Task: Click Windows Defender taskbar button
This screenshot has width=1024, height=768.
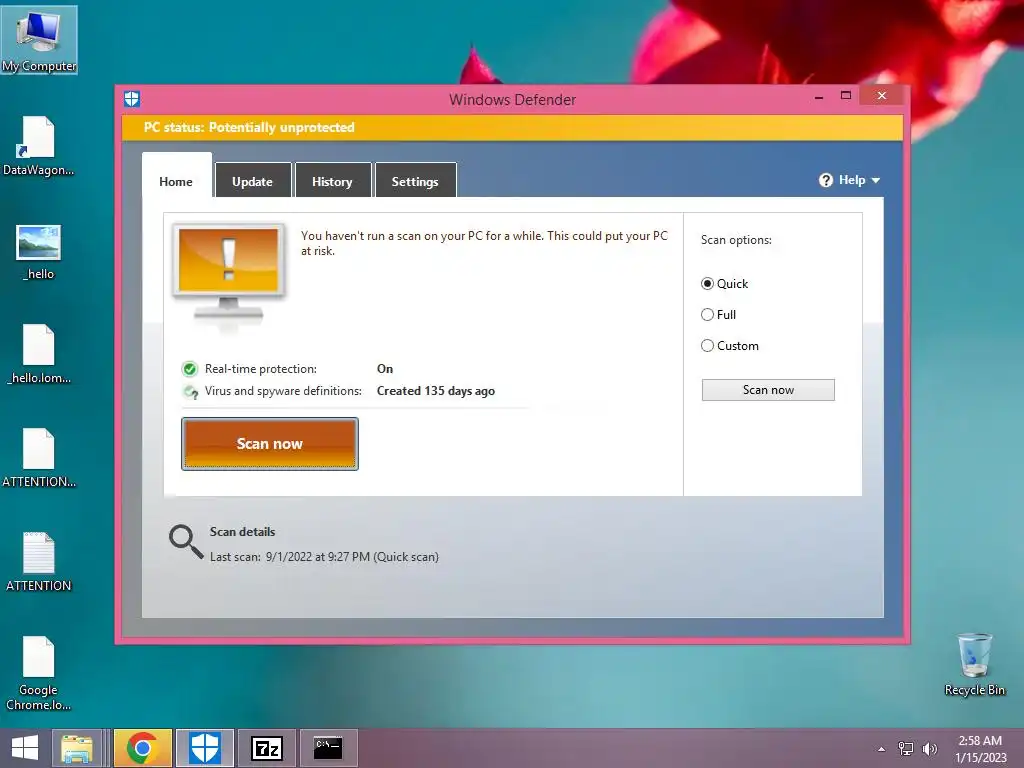Action: click(x=204, y=748)
